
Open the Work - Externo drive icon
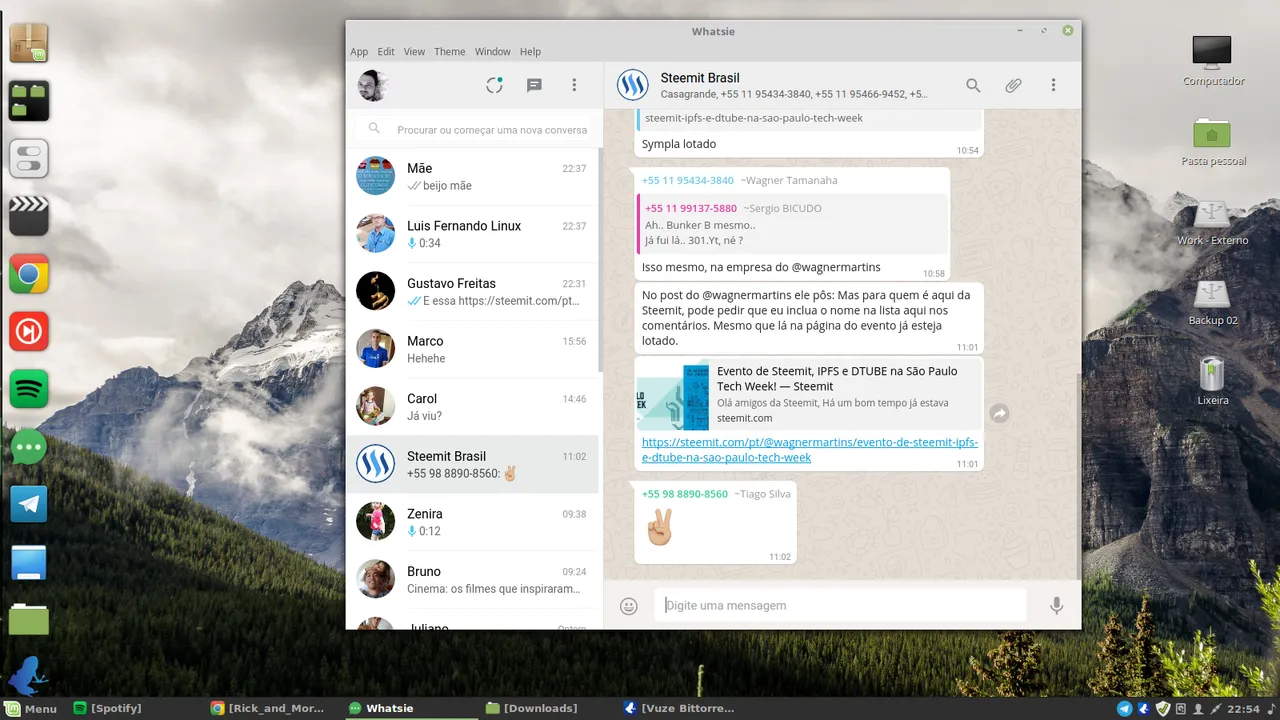pos(1212,222)
